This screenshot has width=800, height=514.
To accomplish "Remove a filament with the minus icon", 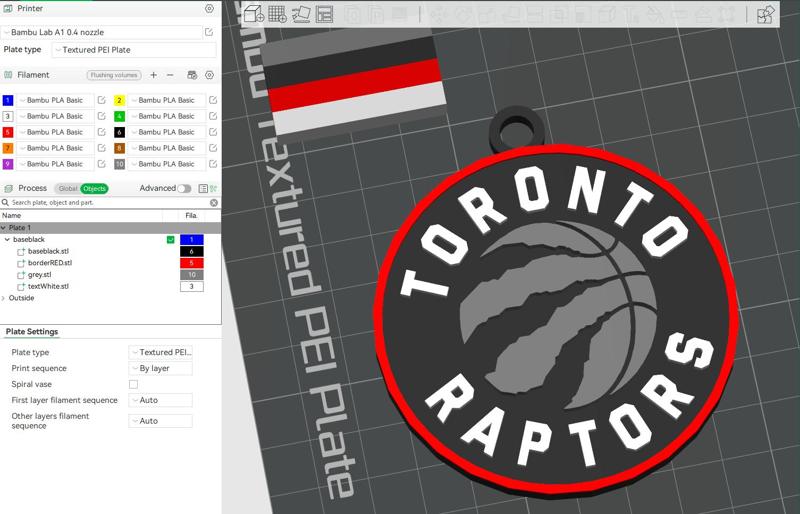I will pyautogui.click(x=170, y=75).
